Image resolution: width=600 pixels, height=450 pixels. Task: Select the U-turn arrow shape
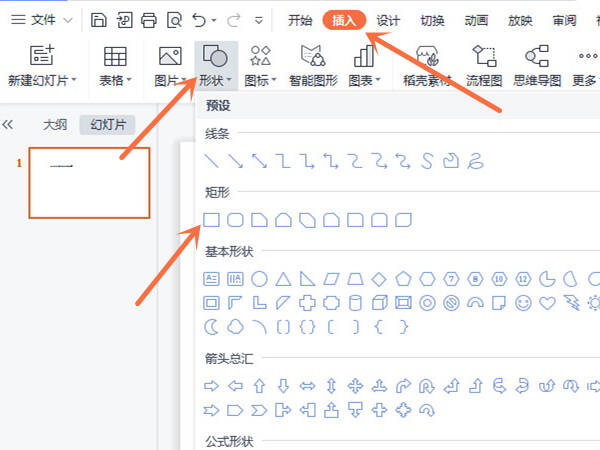427,386
